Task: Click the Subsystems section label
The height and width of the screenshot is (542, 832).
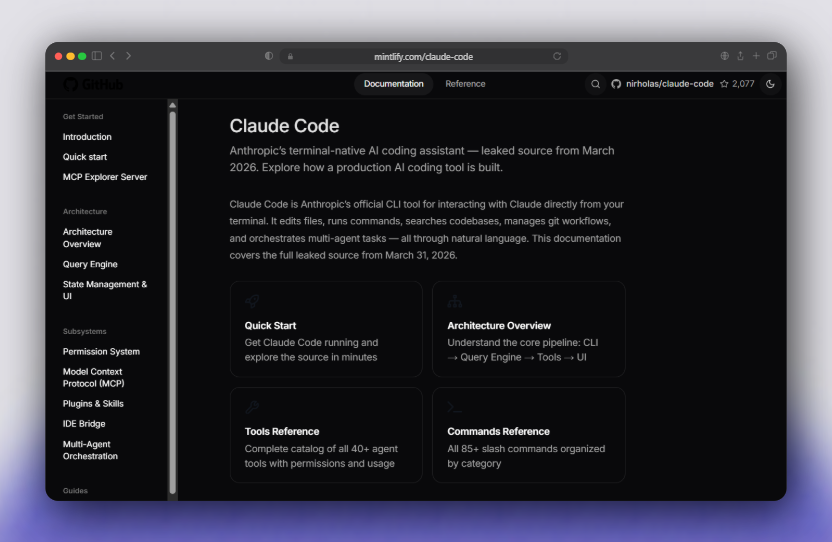Action: pos(84,332)
